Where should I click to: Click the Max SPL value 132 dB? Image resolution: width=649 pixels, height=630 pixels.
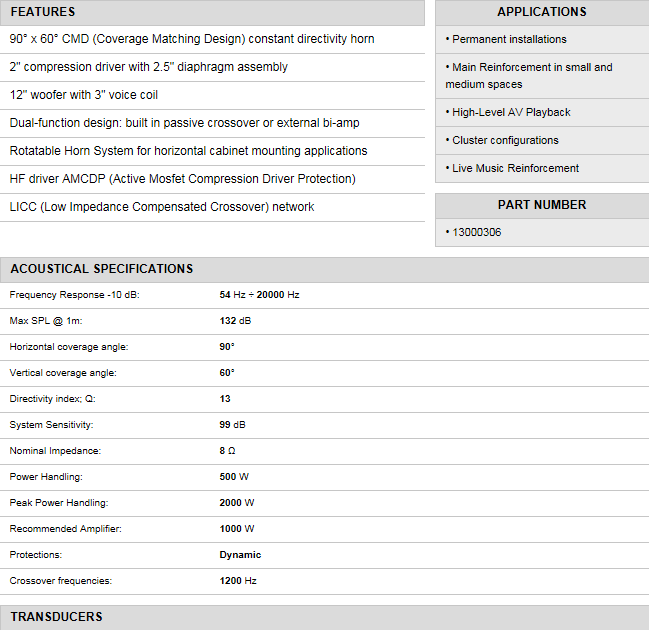click(235, 321)
